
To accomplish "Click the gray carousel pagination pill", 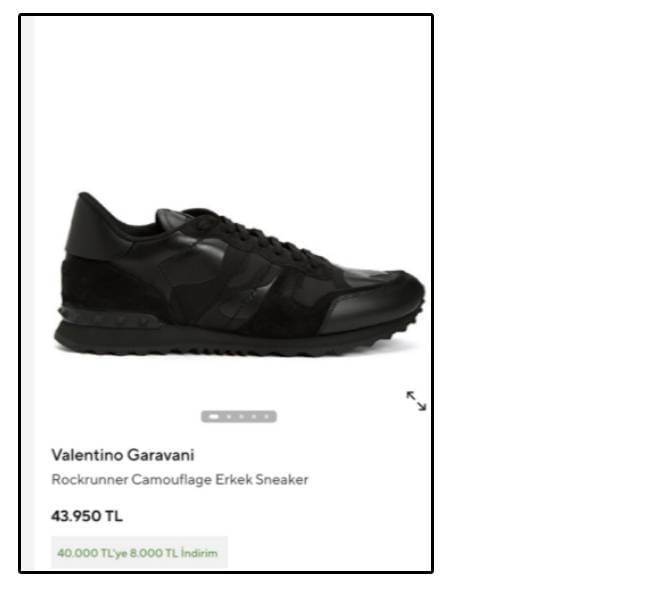I will 239,417.
